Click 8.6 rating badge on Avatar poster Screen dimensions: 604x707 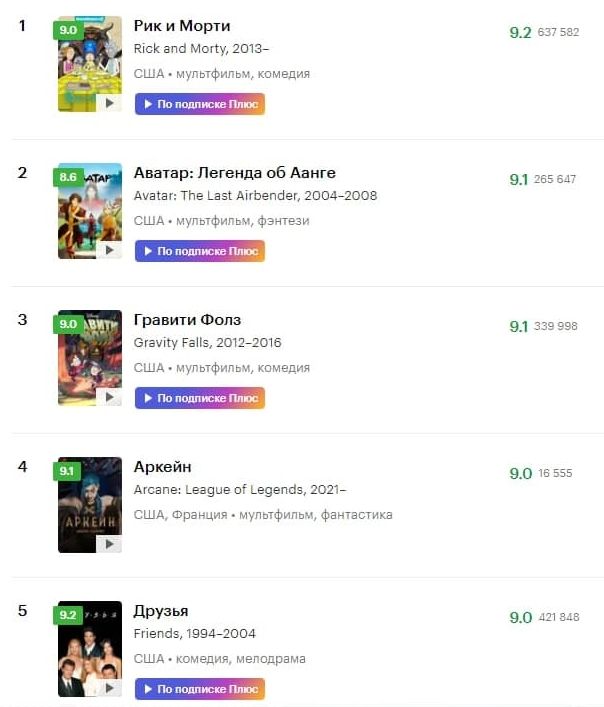68,177
